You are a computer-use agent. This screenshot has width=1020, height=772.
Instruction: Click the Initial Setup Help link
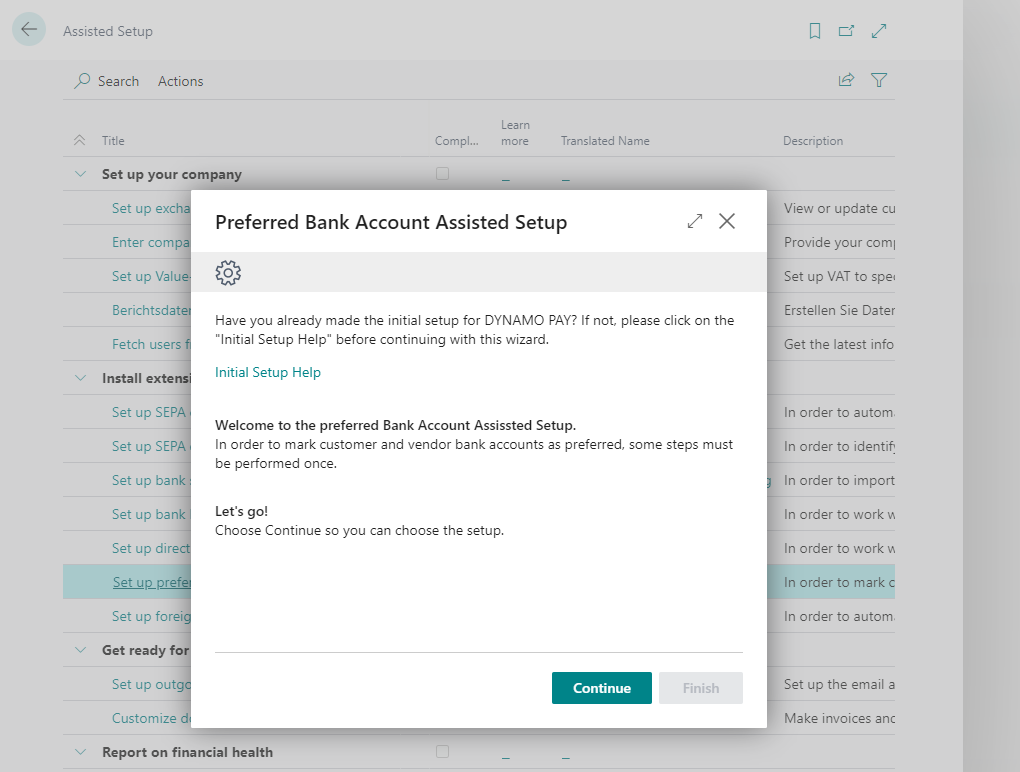[267, 372]
